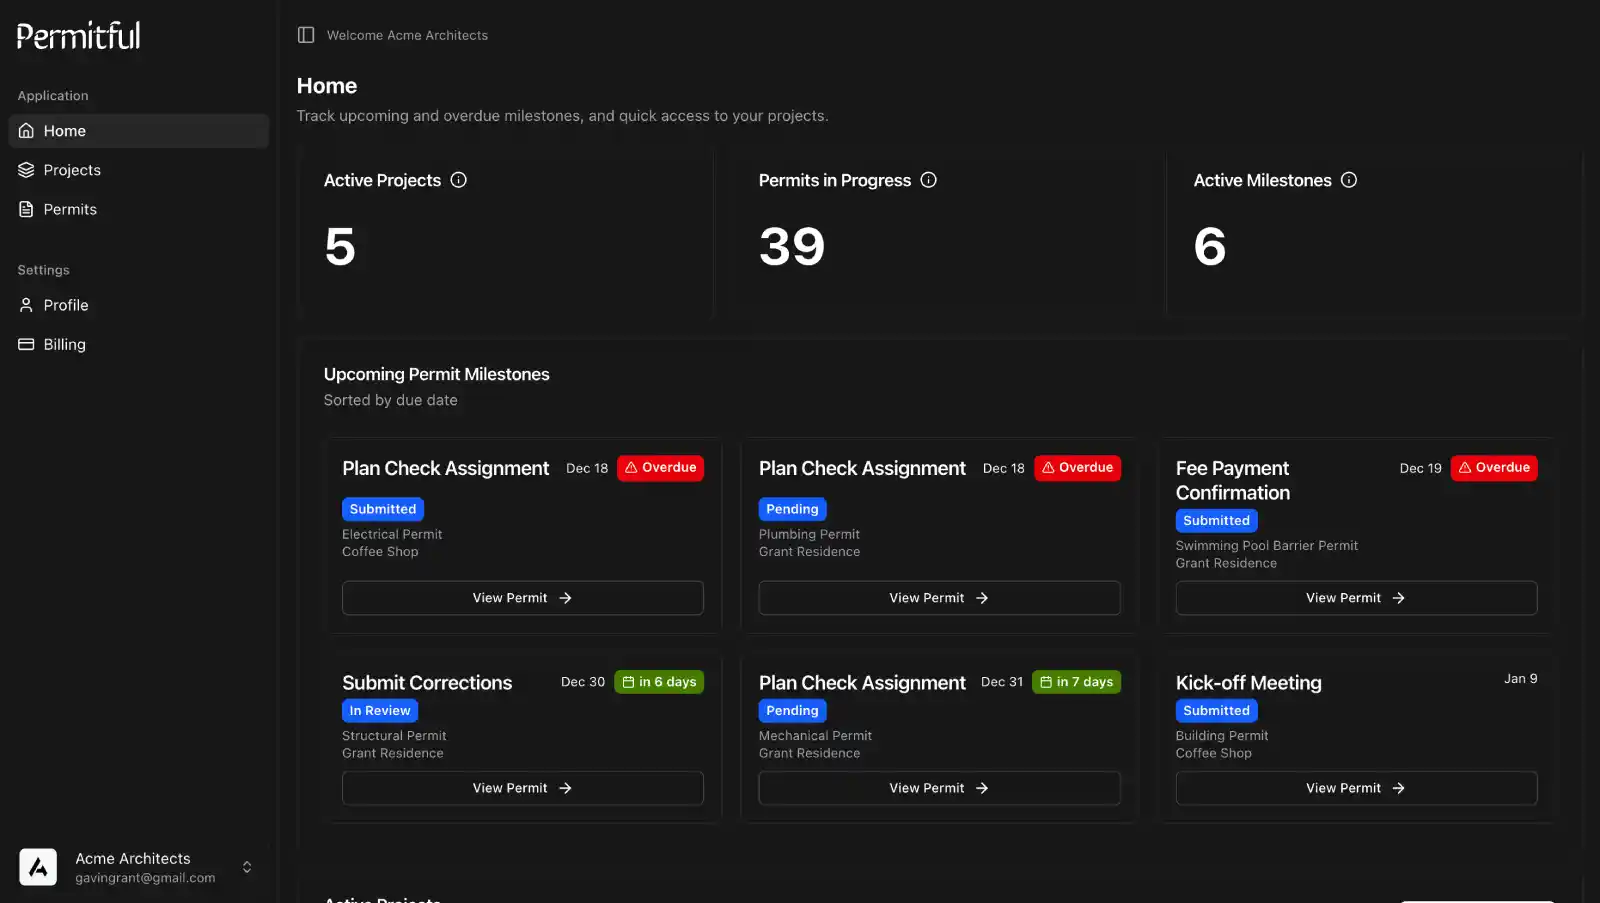Image resolution: width=1600 pixels, height=903 pixels.
Task: Click the Profile person icon
Action: 26,305
